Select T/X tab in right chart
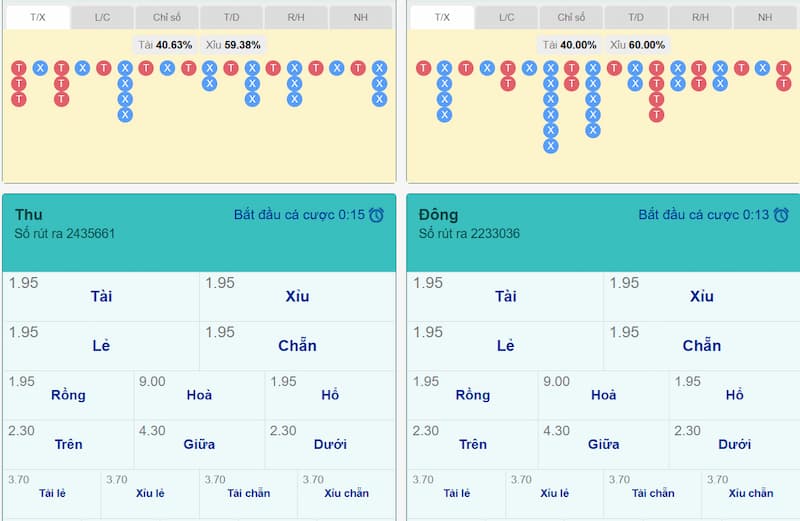800x521 pixels. click(442, 17)
